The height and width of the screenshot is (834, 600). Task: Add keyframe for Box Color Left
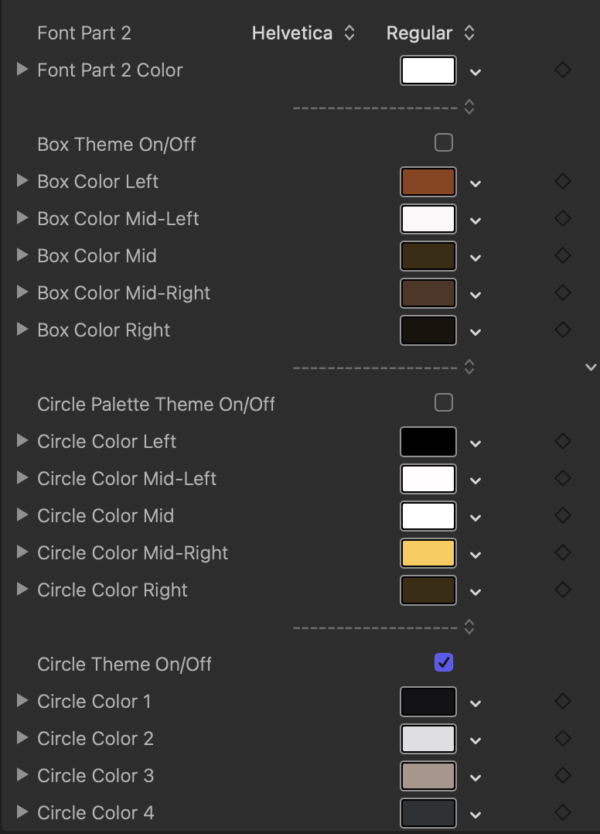(562, 182)
